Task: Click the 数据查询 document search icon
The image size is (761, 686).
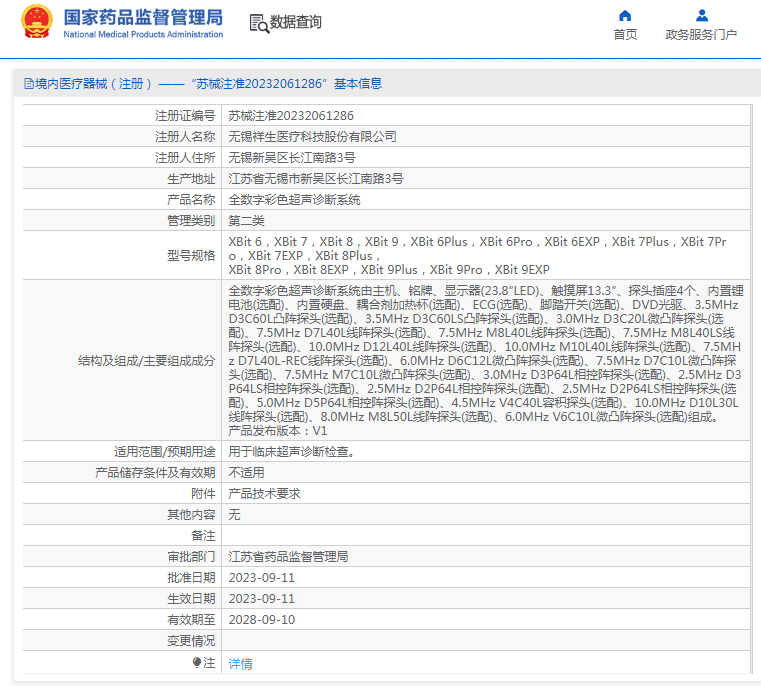Action: (258, 22)
